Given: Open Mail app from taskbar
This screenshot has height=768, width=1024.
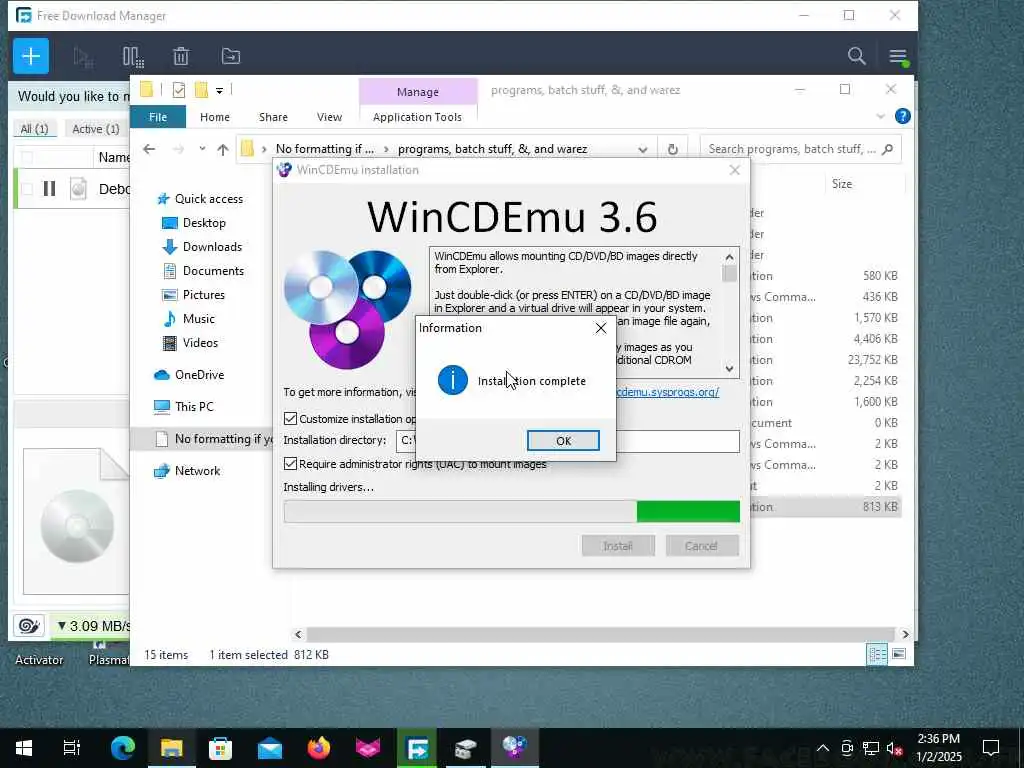Looking at the screenshot, I should pyautogui.click(x=270, y=748).
